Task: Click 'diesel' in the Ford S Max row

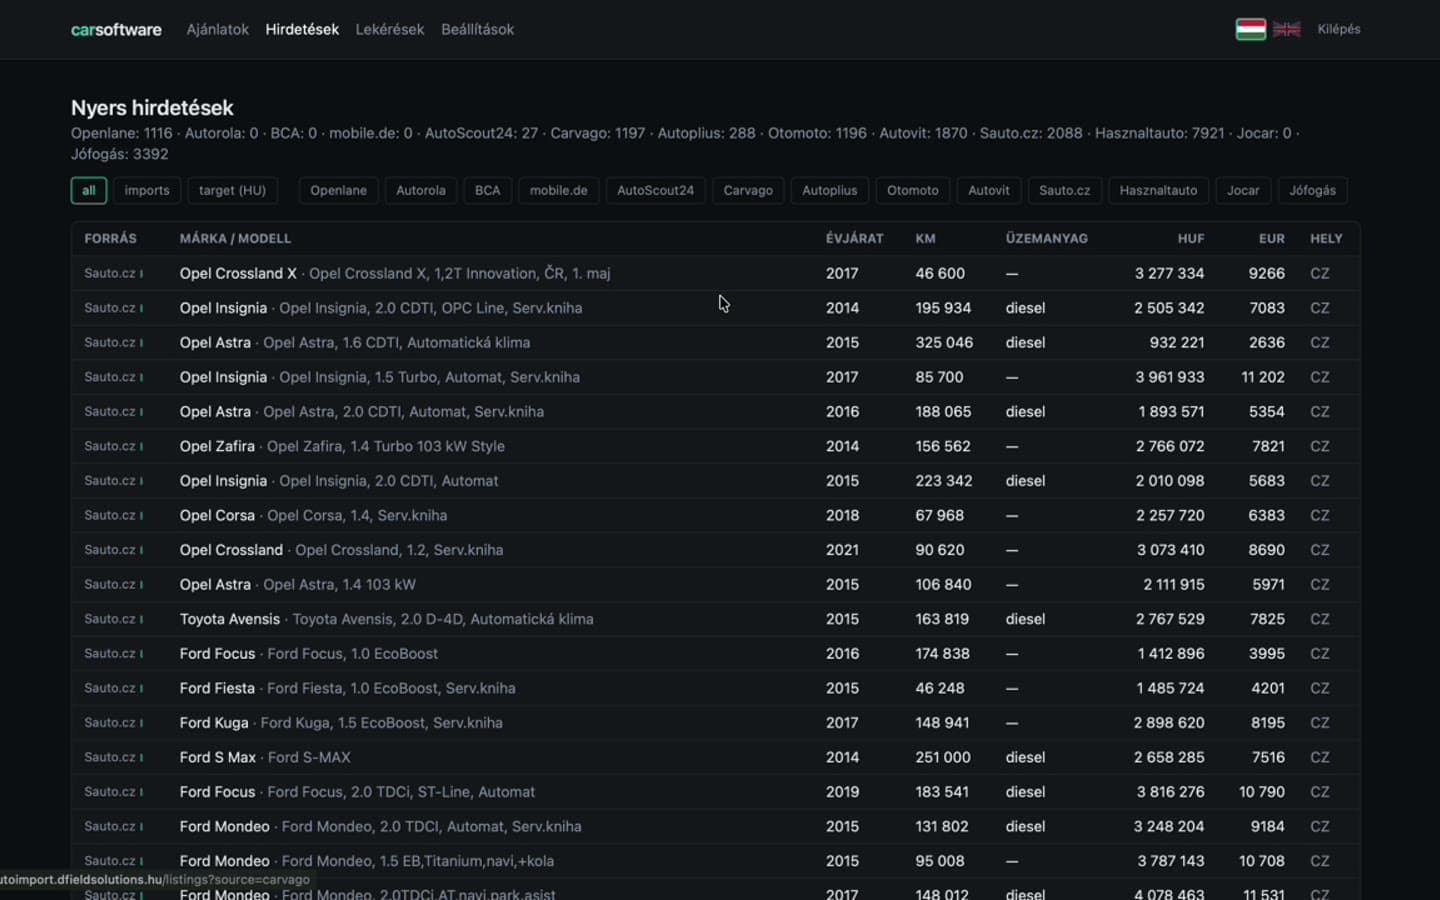Action: [x=1025, y=757]
